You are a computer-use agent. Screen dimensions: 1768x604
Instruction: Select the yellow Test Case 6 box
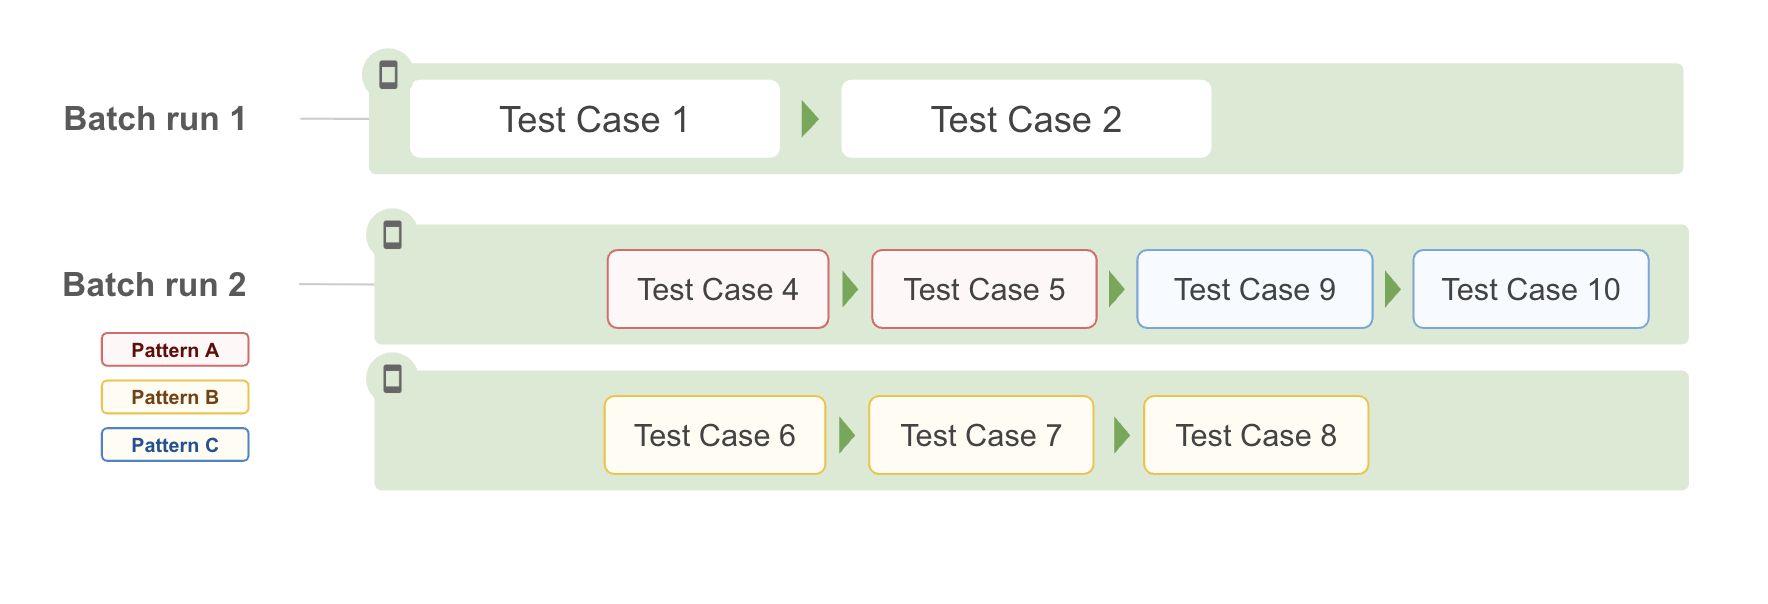point(715,435)
